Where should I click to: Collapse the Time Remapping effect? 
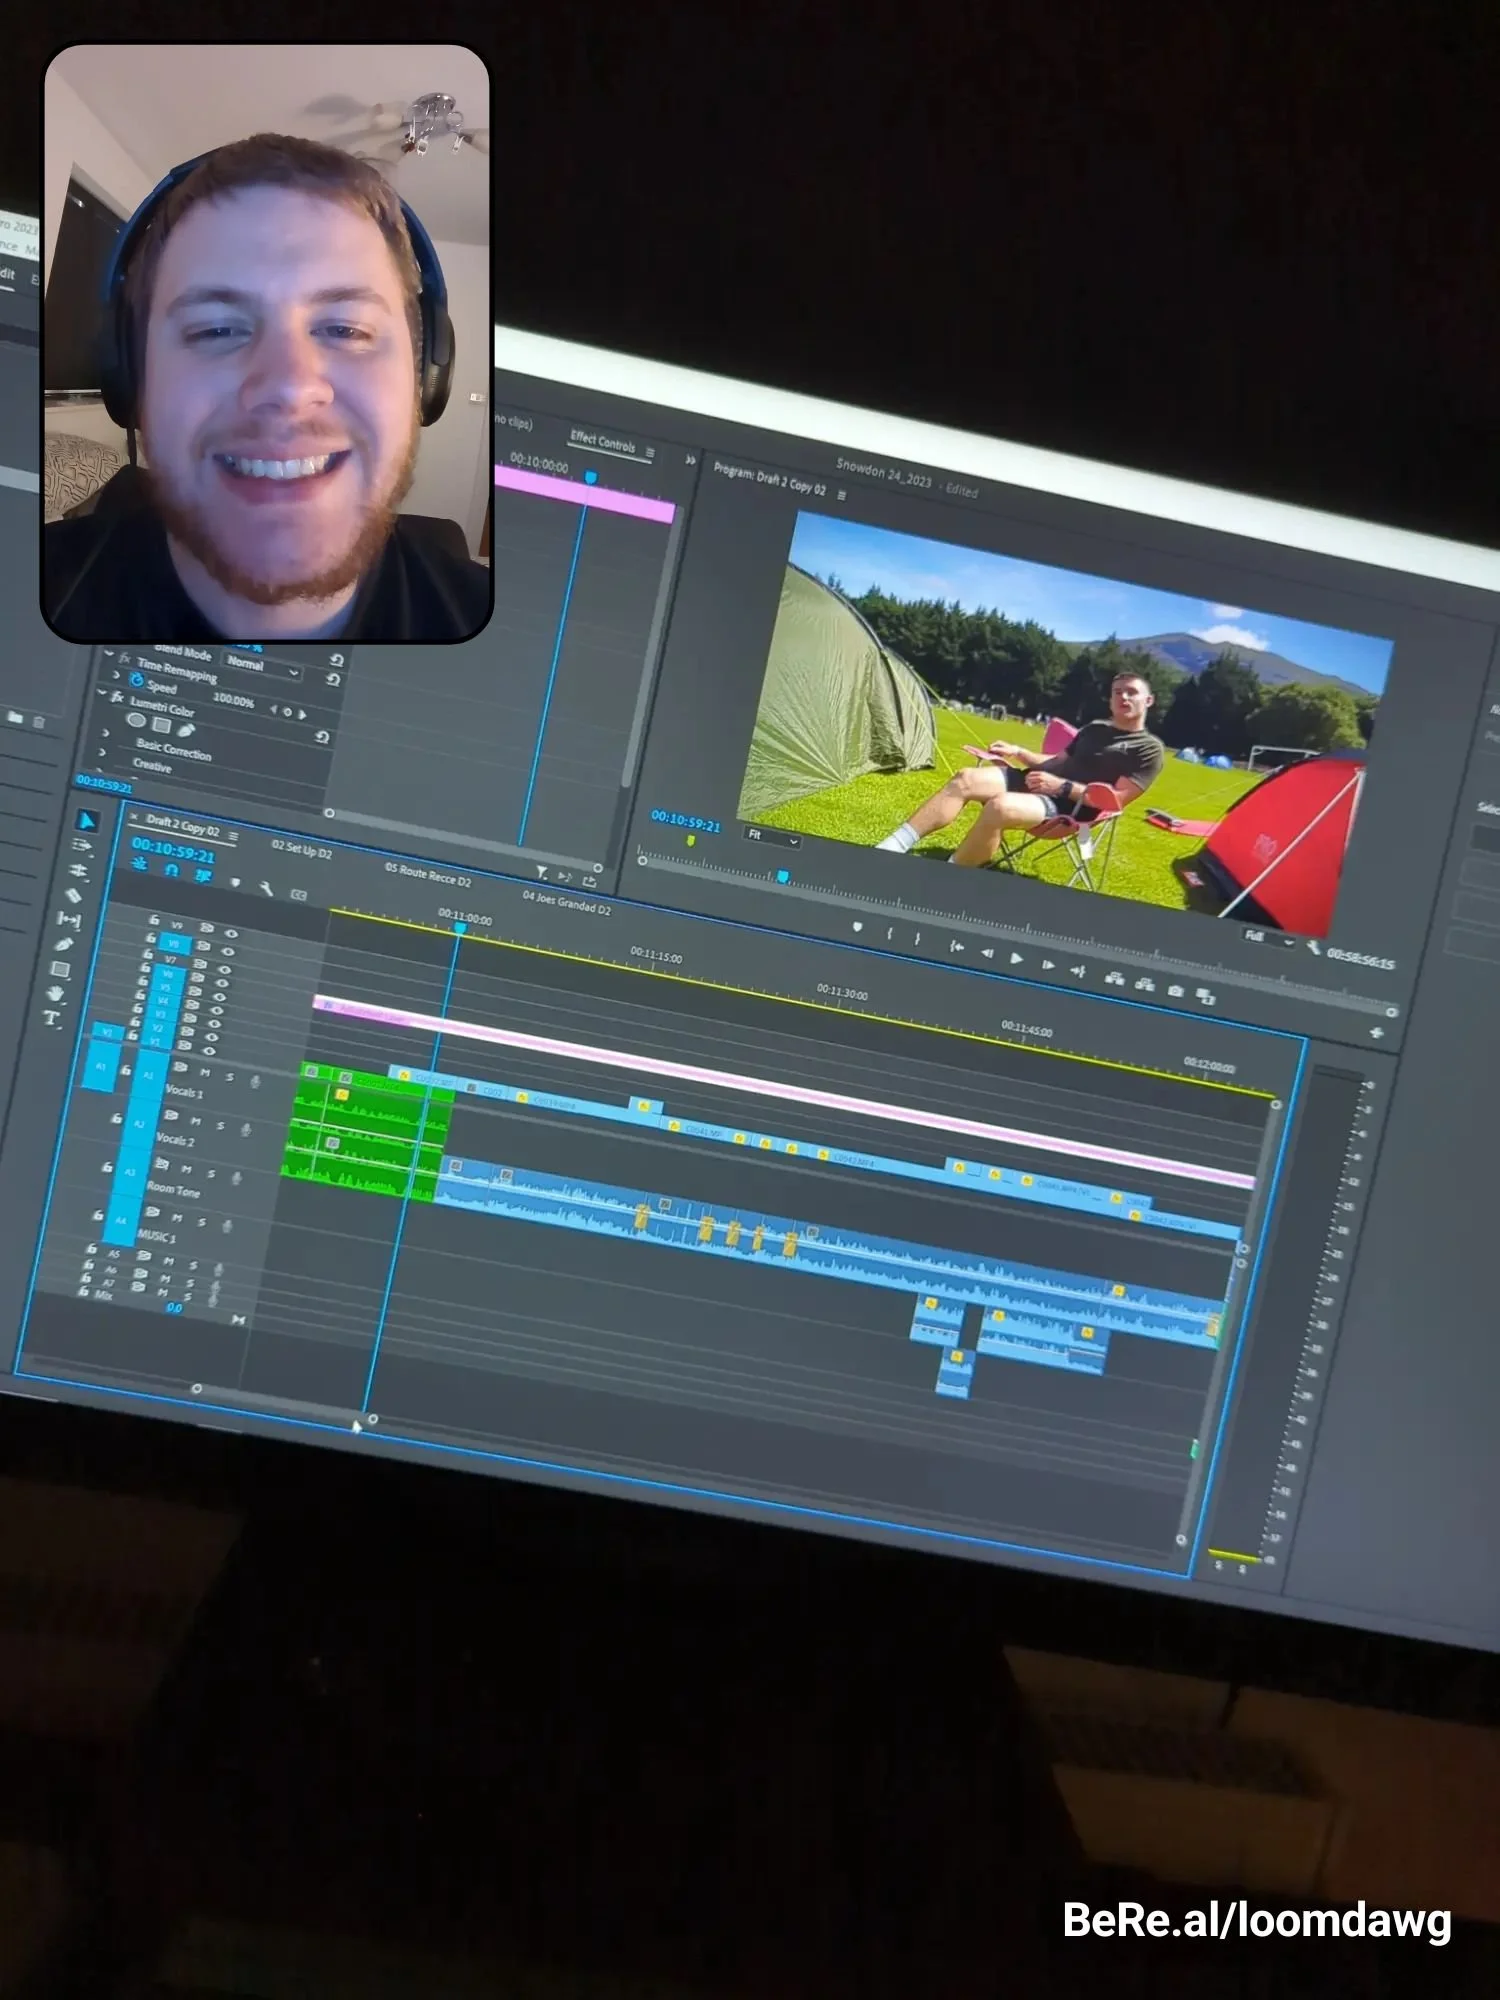[109, 652]
